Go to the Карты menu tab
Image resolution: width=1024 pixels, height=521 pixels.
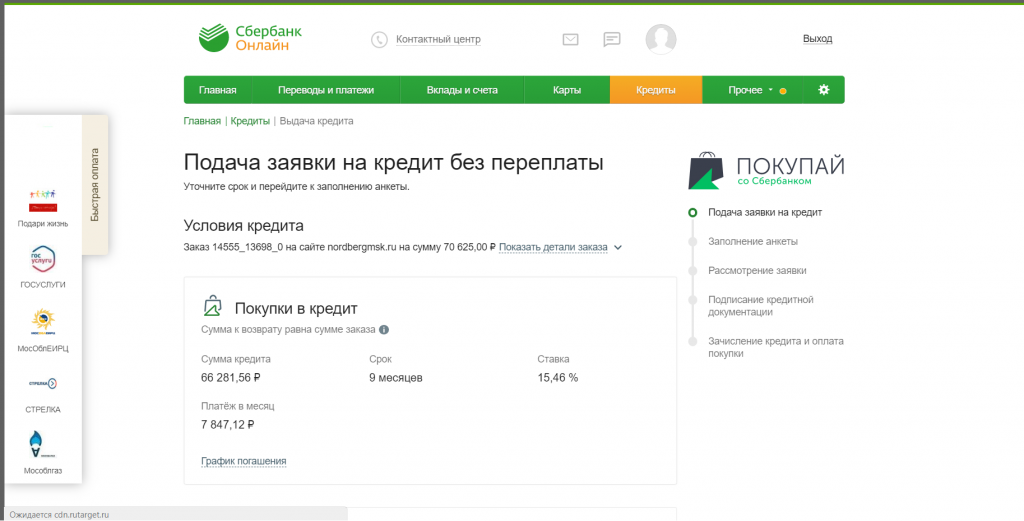[567, 90]
